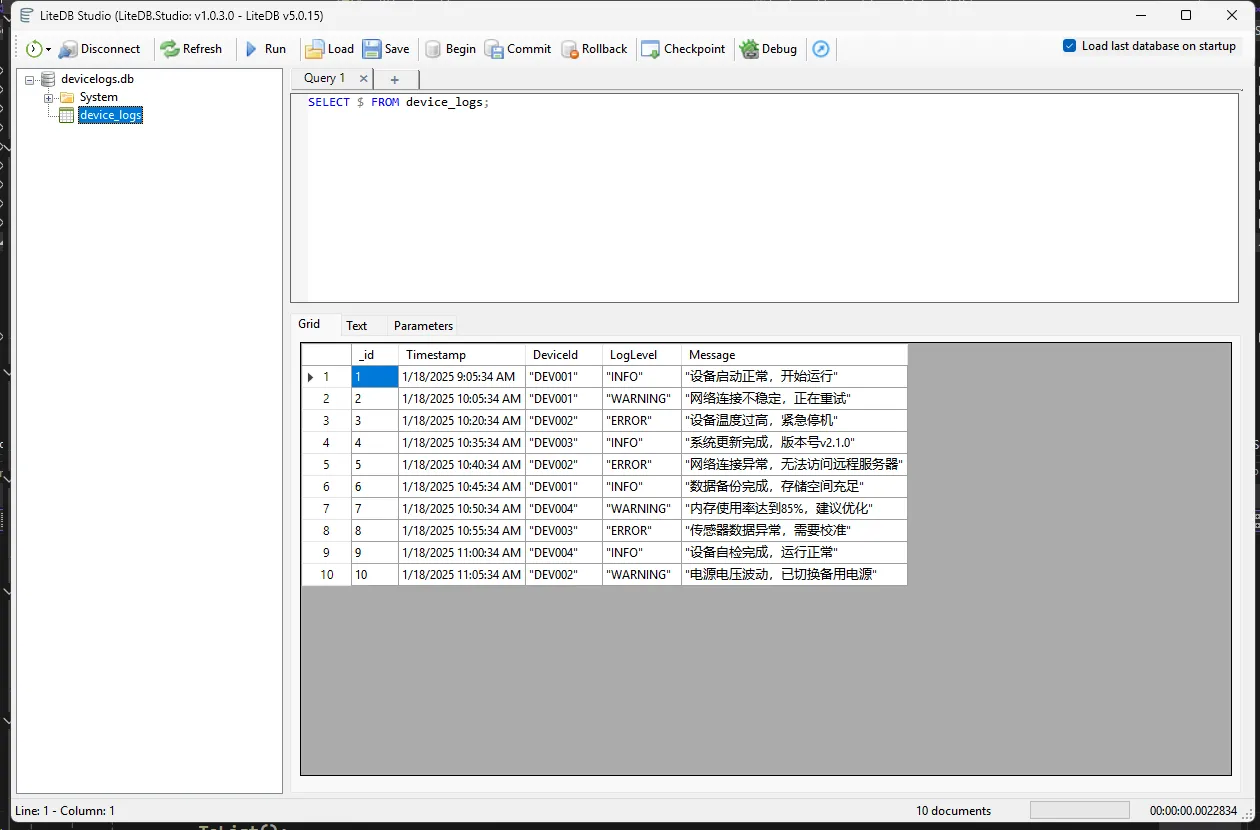Sort grid by the LogLevel column header
This screenshot has width=1260, height=830.
[x=633, y=355]
